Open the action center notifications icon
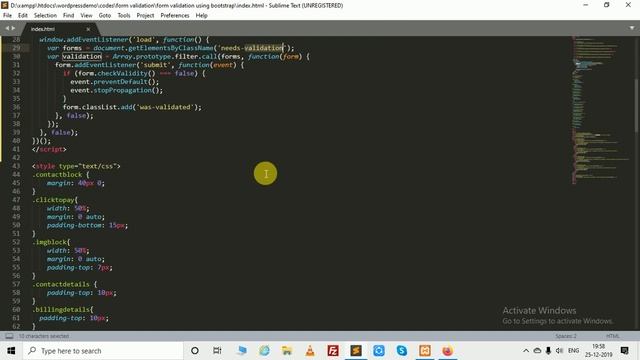Screen dimensions: 640x360 [x=624, y=351]
